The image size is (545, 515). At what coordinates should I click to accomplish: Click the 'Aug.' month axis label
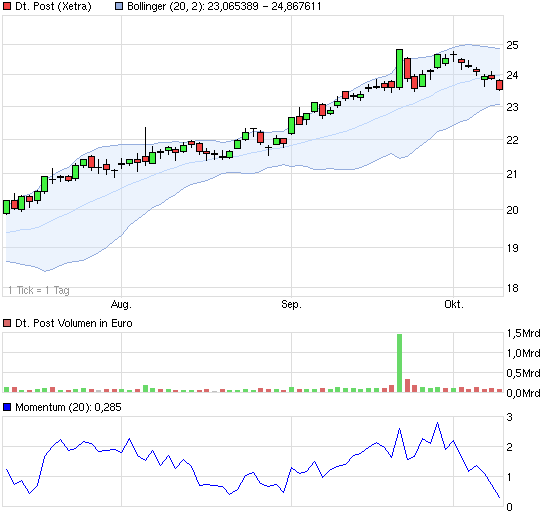pyautogui.click(x=121, y=304)
